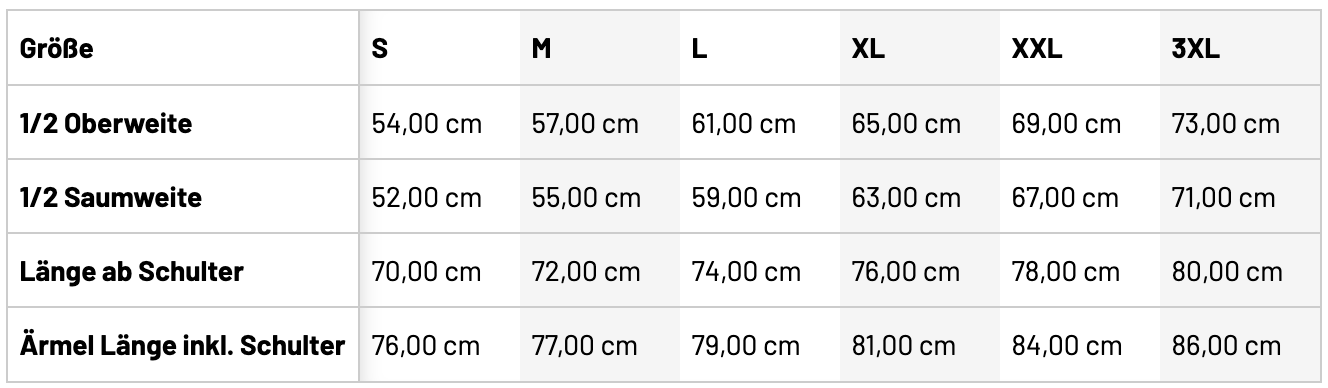
Task: Click the 80,00 cm length value
Action: point(1226,272)
